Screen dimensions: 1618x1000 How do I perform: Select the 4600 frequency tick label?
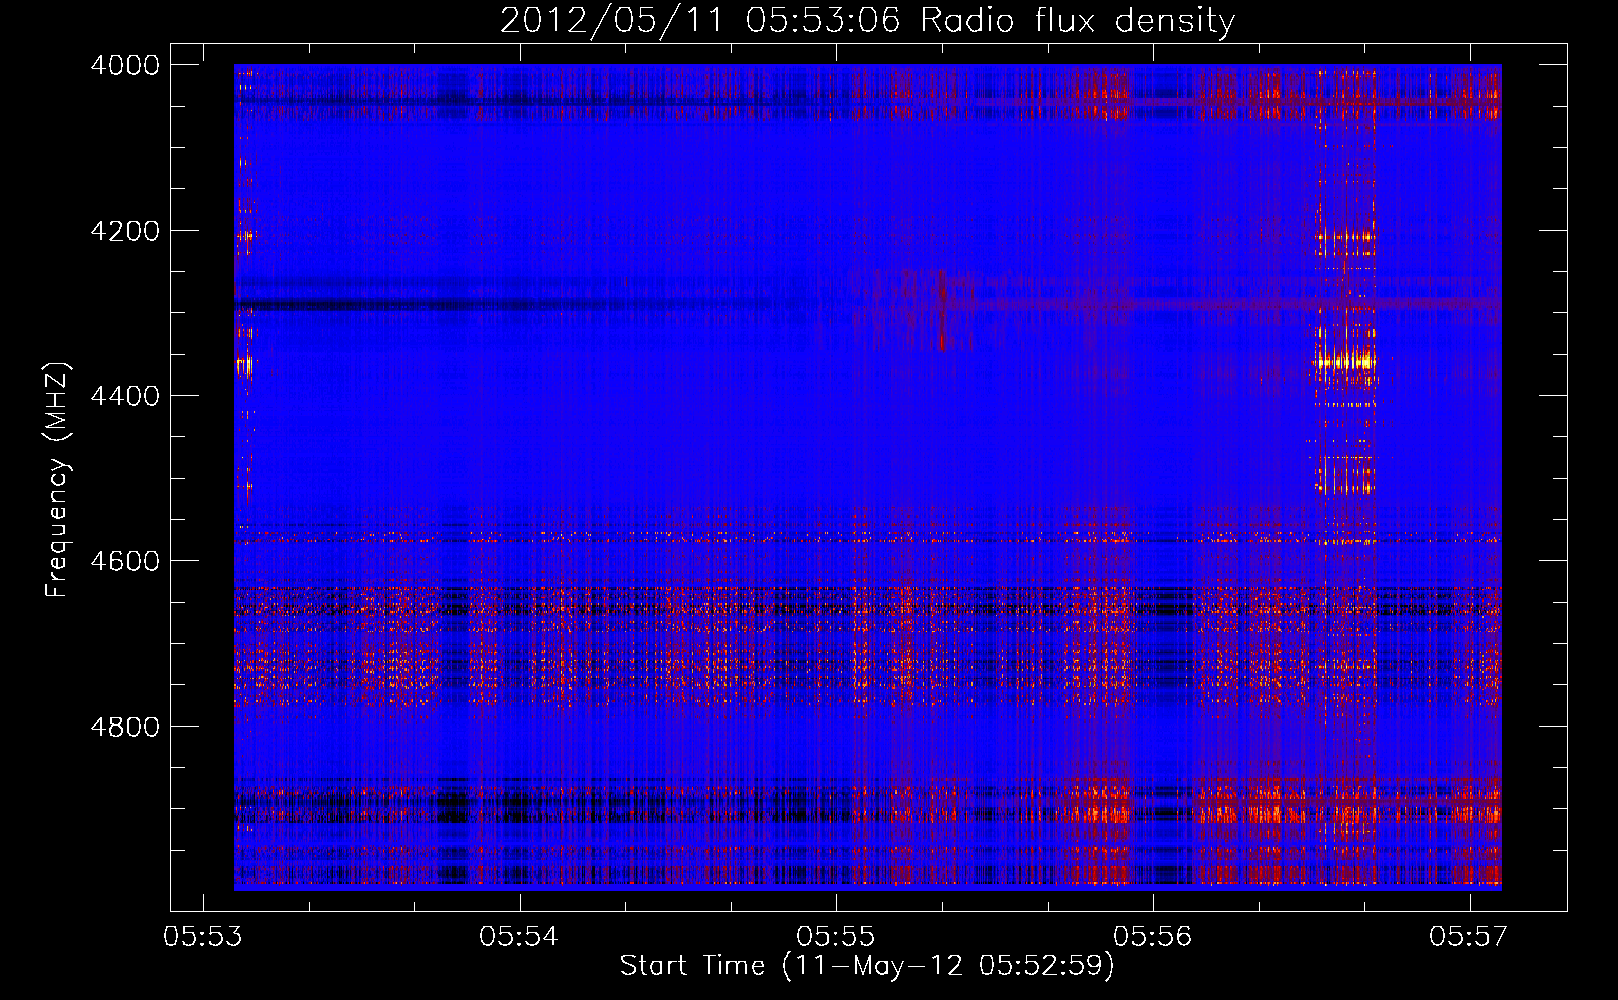point(125,561)
